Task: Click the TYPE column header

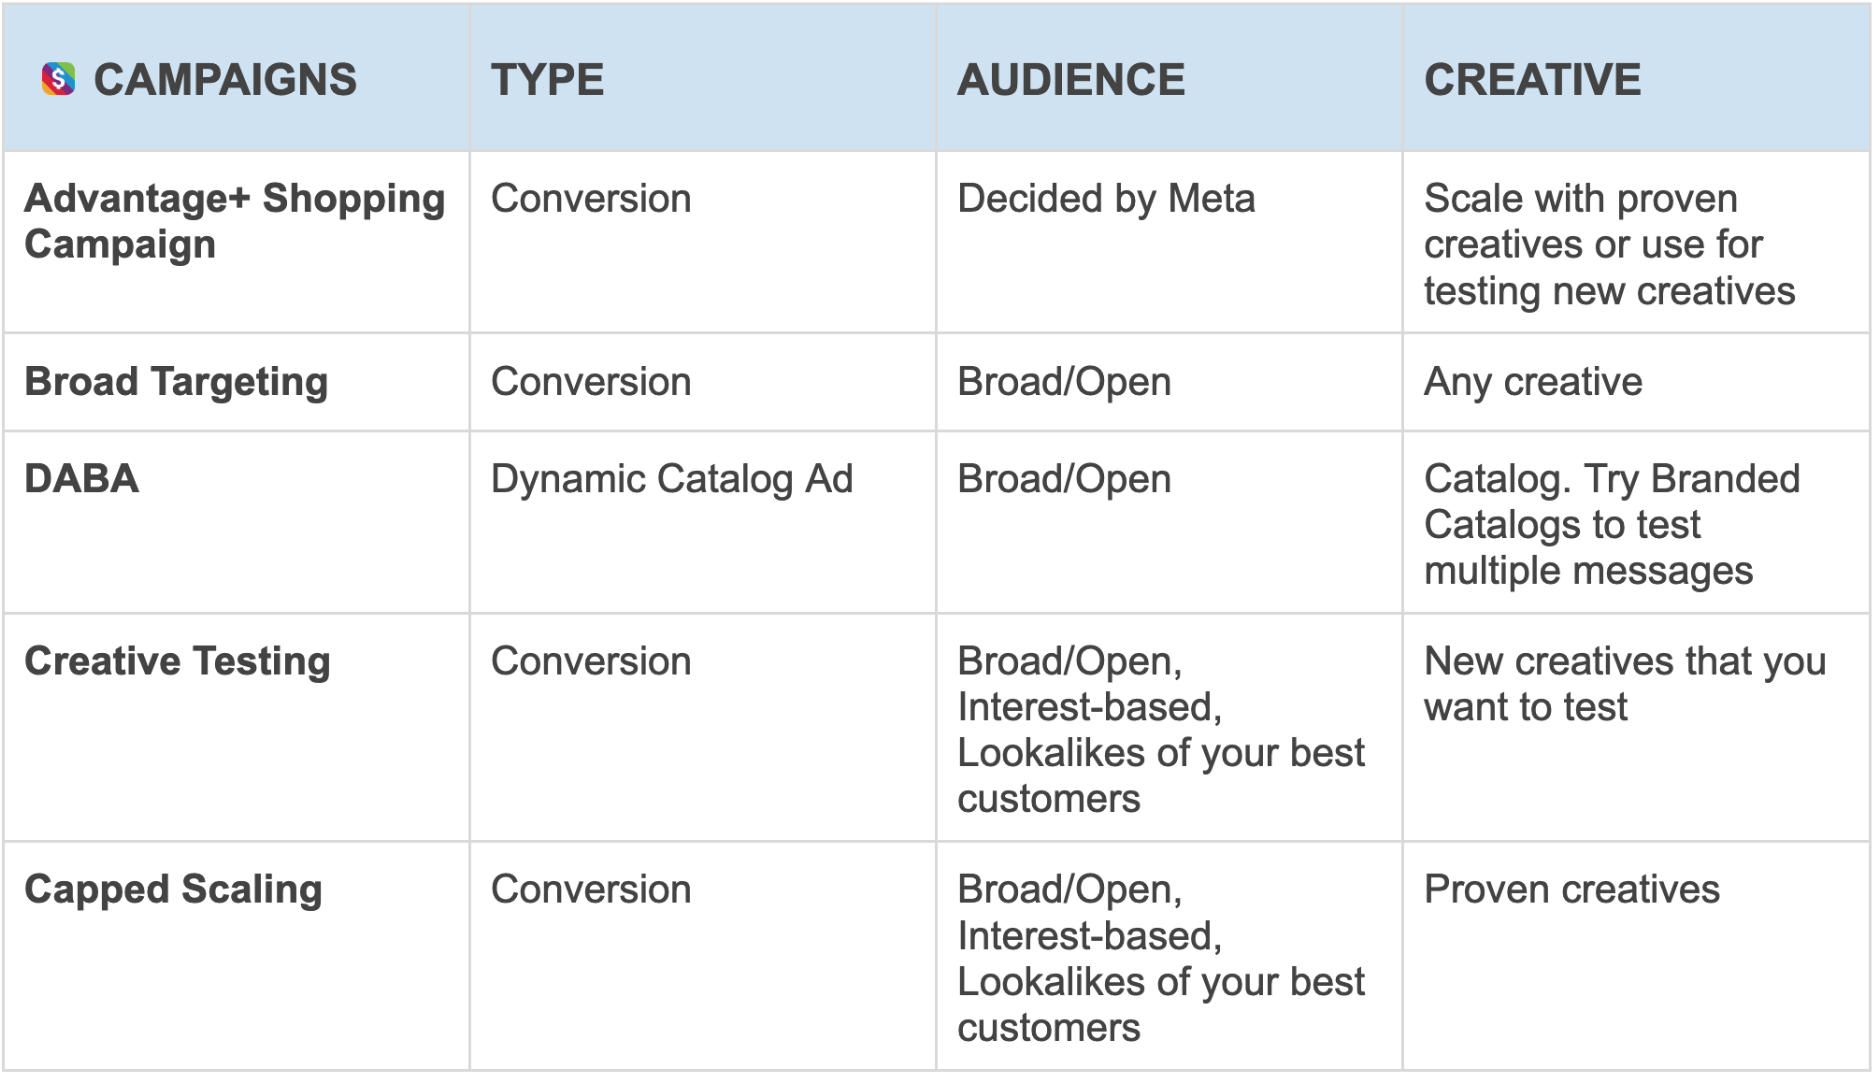Action: 547,80
